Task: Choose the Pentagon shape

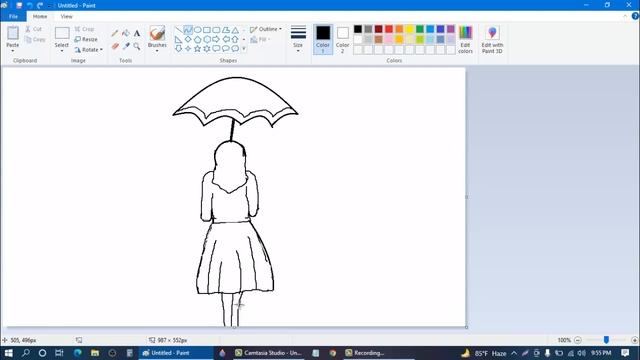Action: point(198,40)
